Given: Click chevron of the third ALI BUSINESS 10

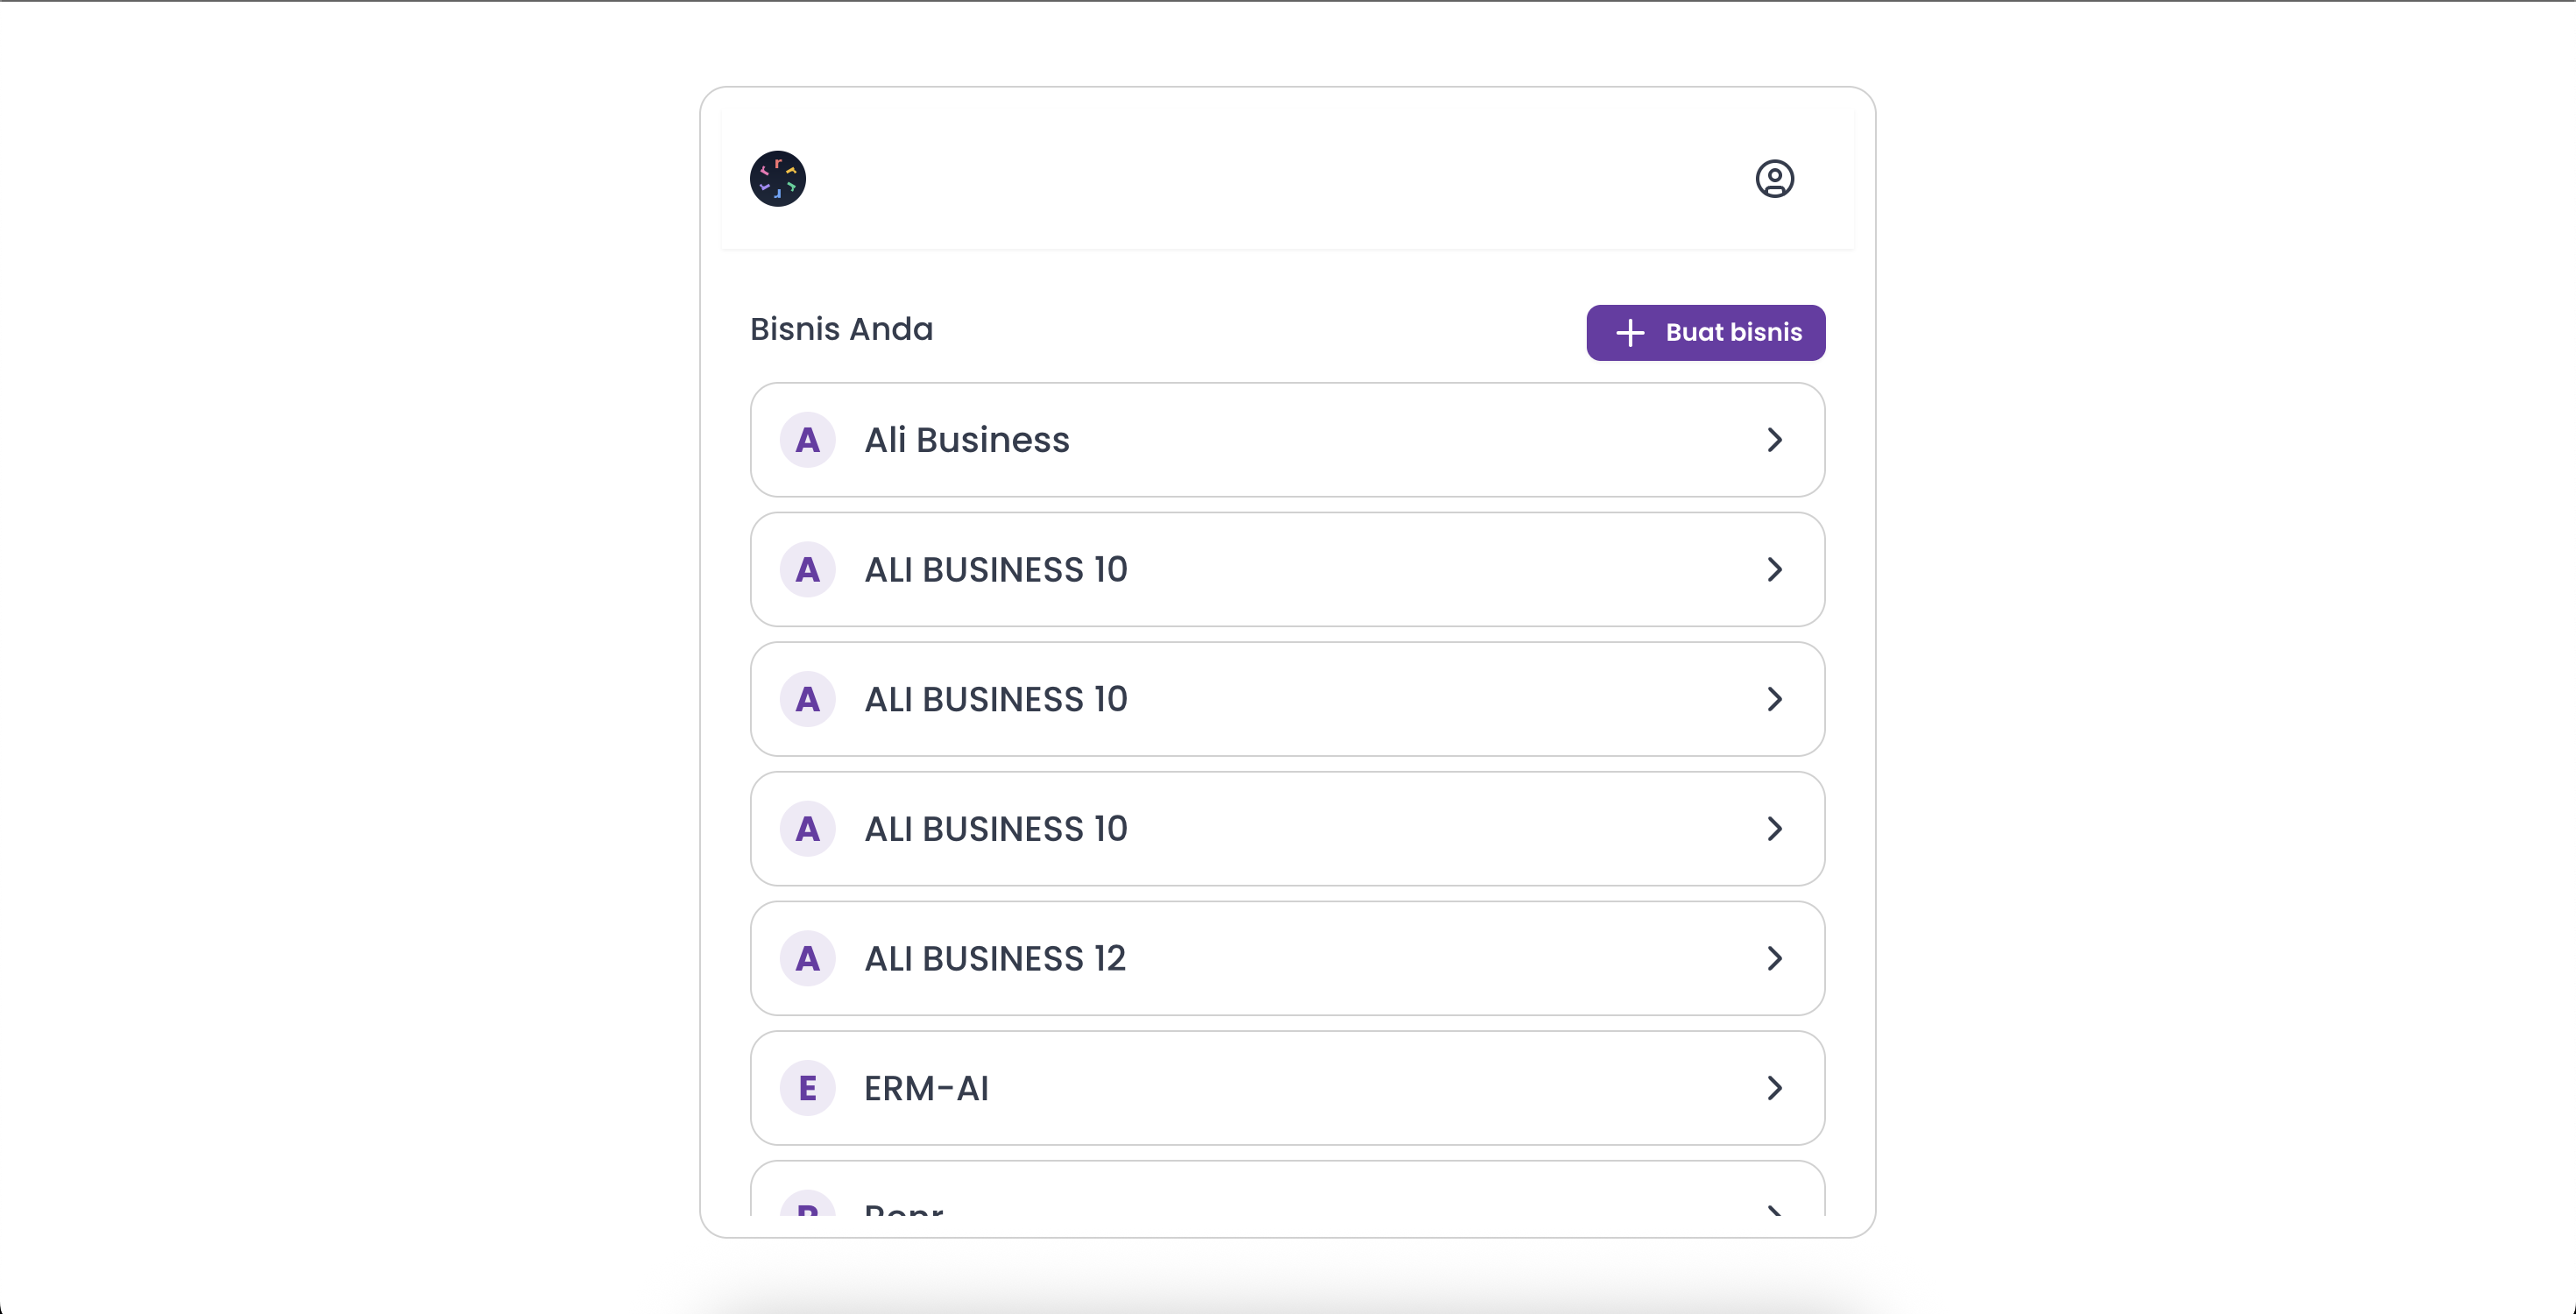Looking at the screenshot, I should click(x=1775, y=829).
